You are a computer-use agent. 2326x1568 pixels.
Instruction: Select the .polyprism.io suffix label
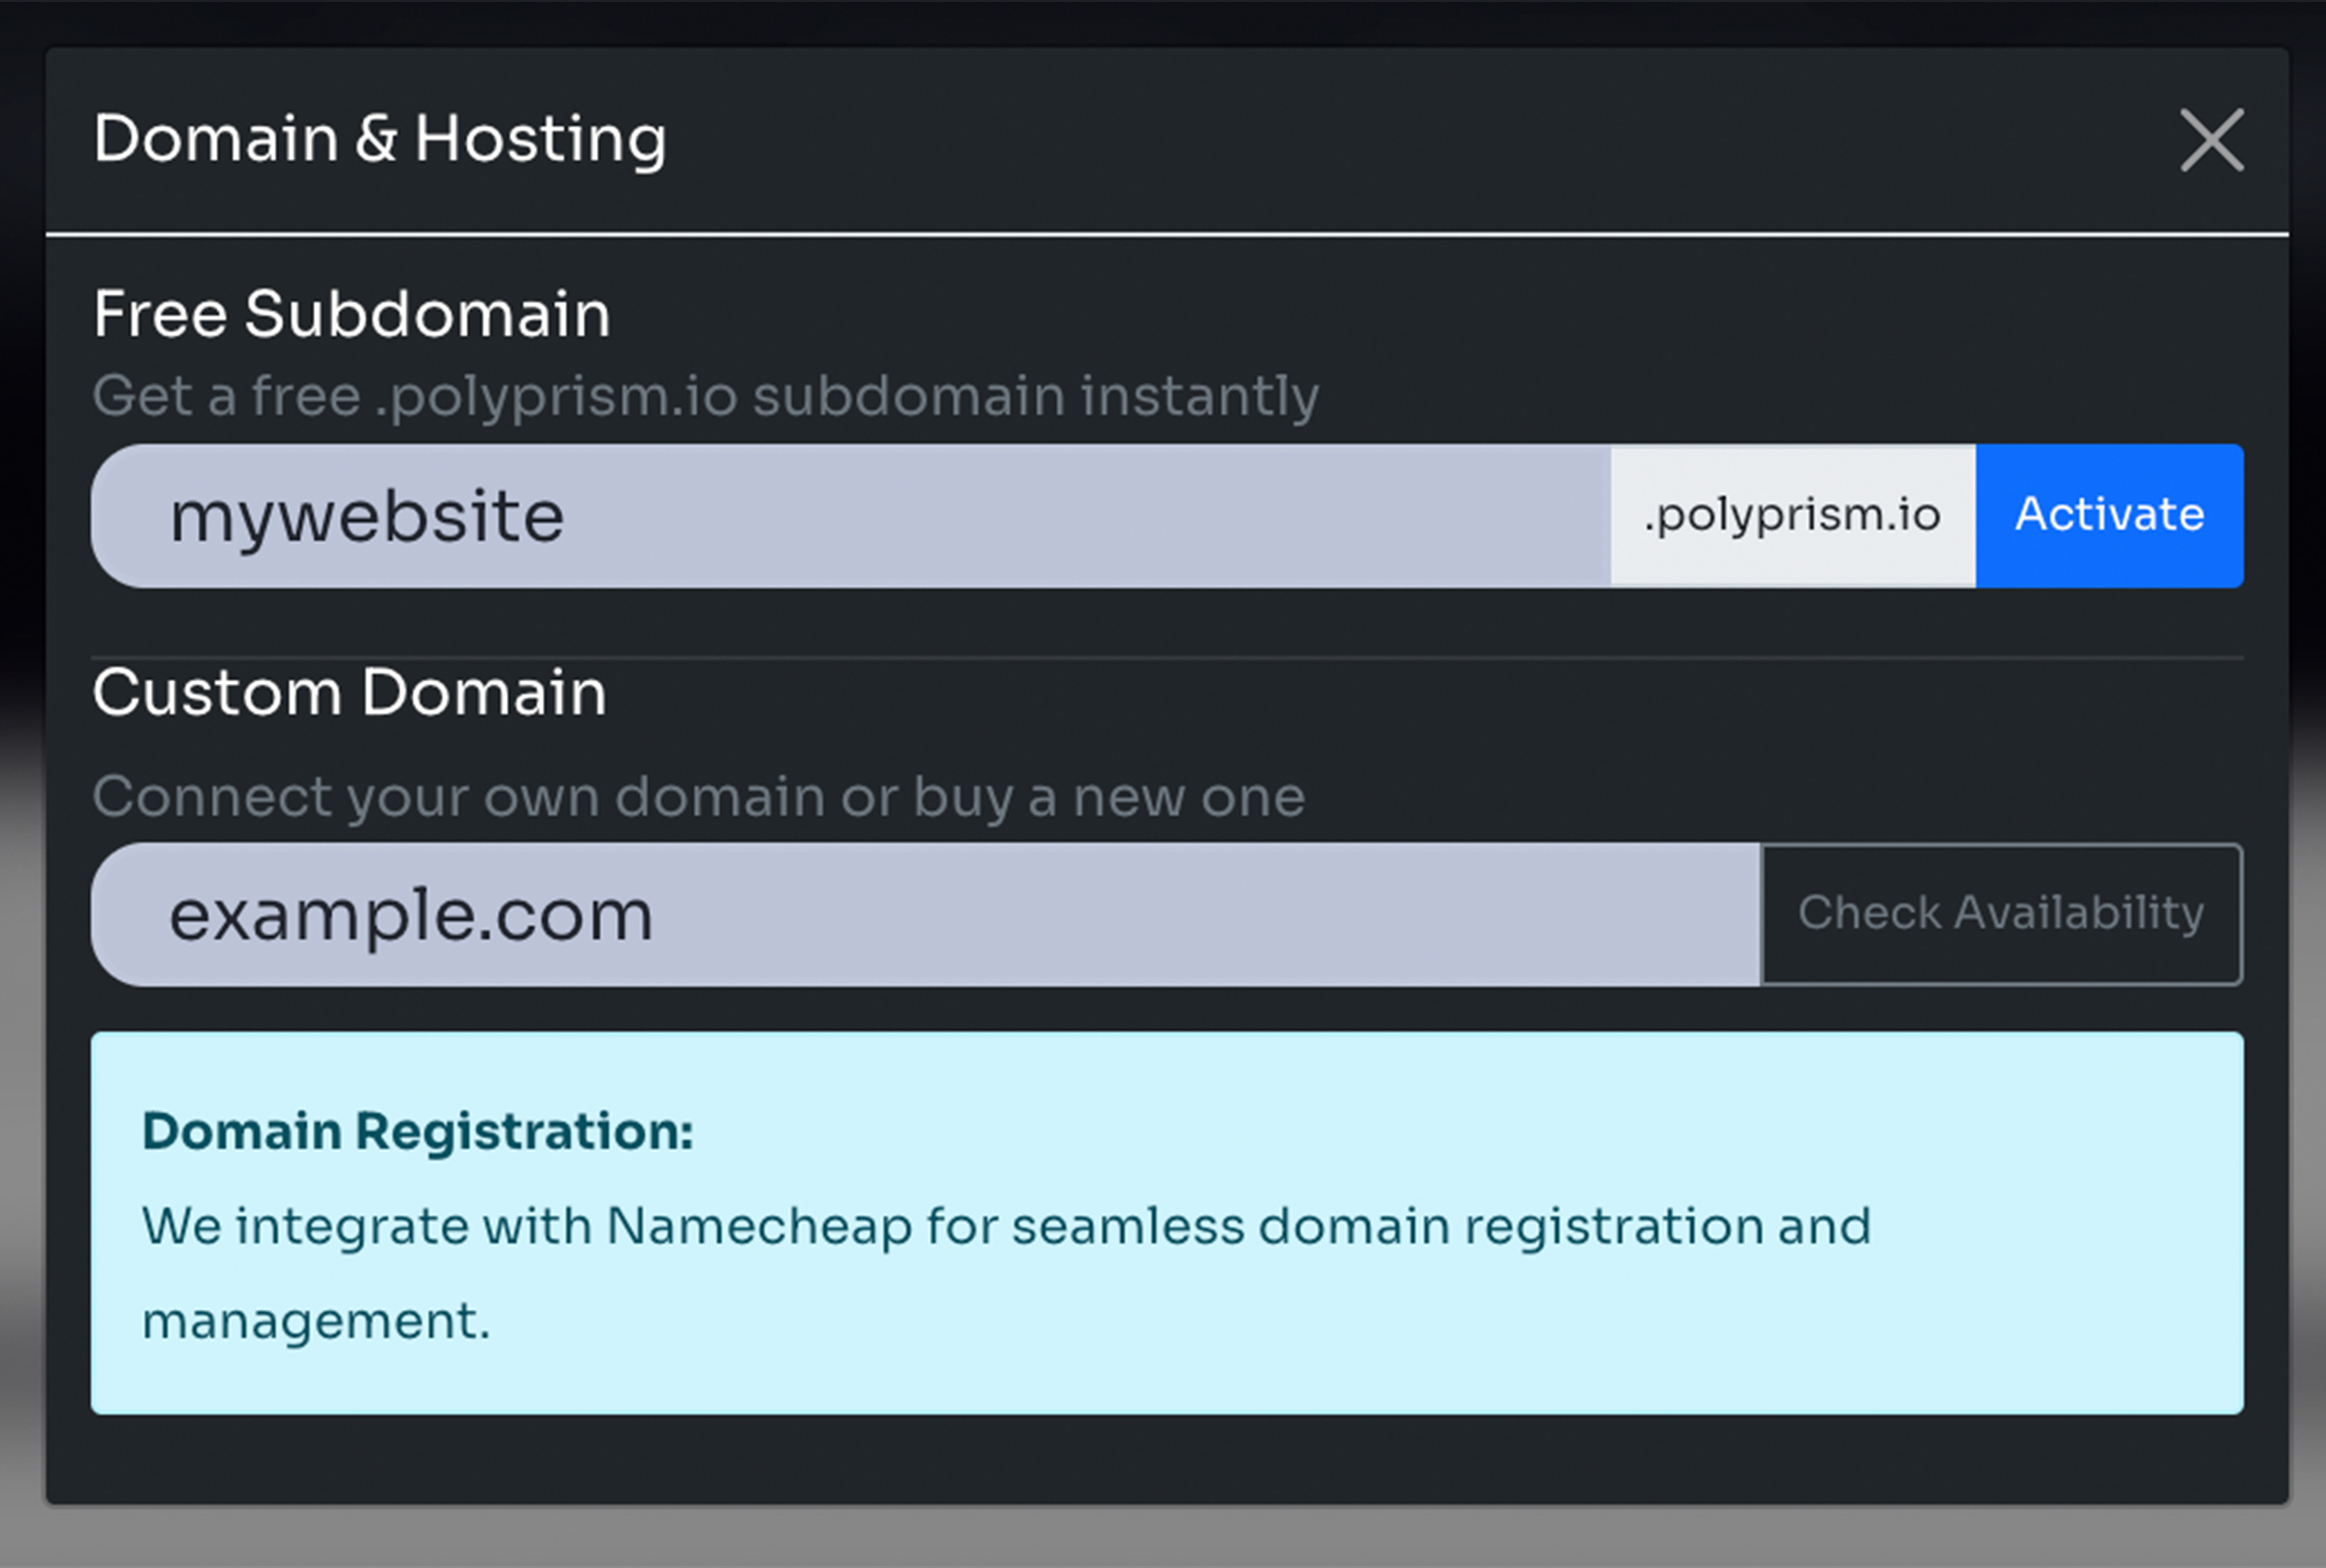point(1792,516)
